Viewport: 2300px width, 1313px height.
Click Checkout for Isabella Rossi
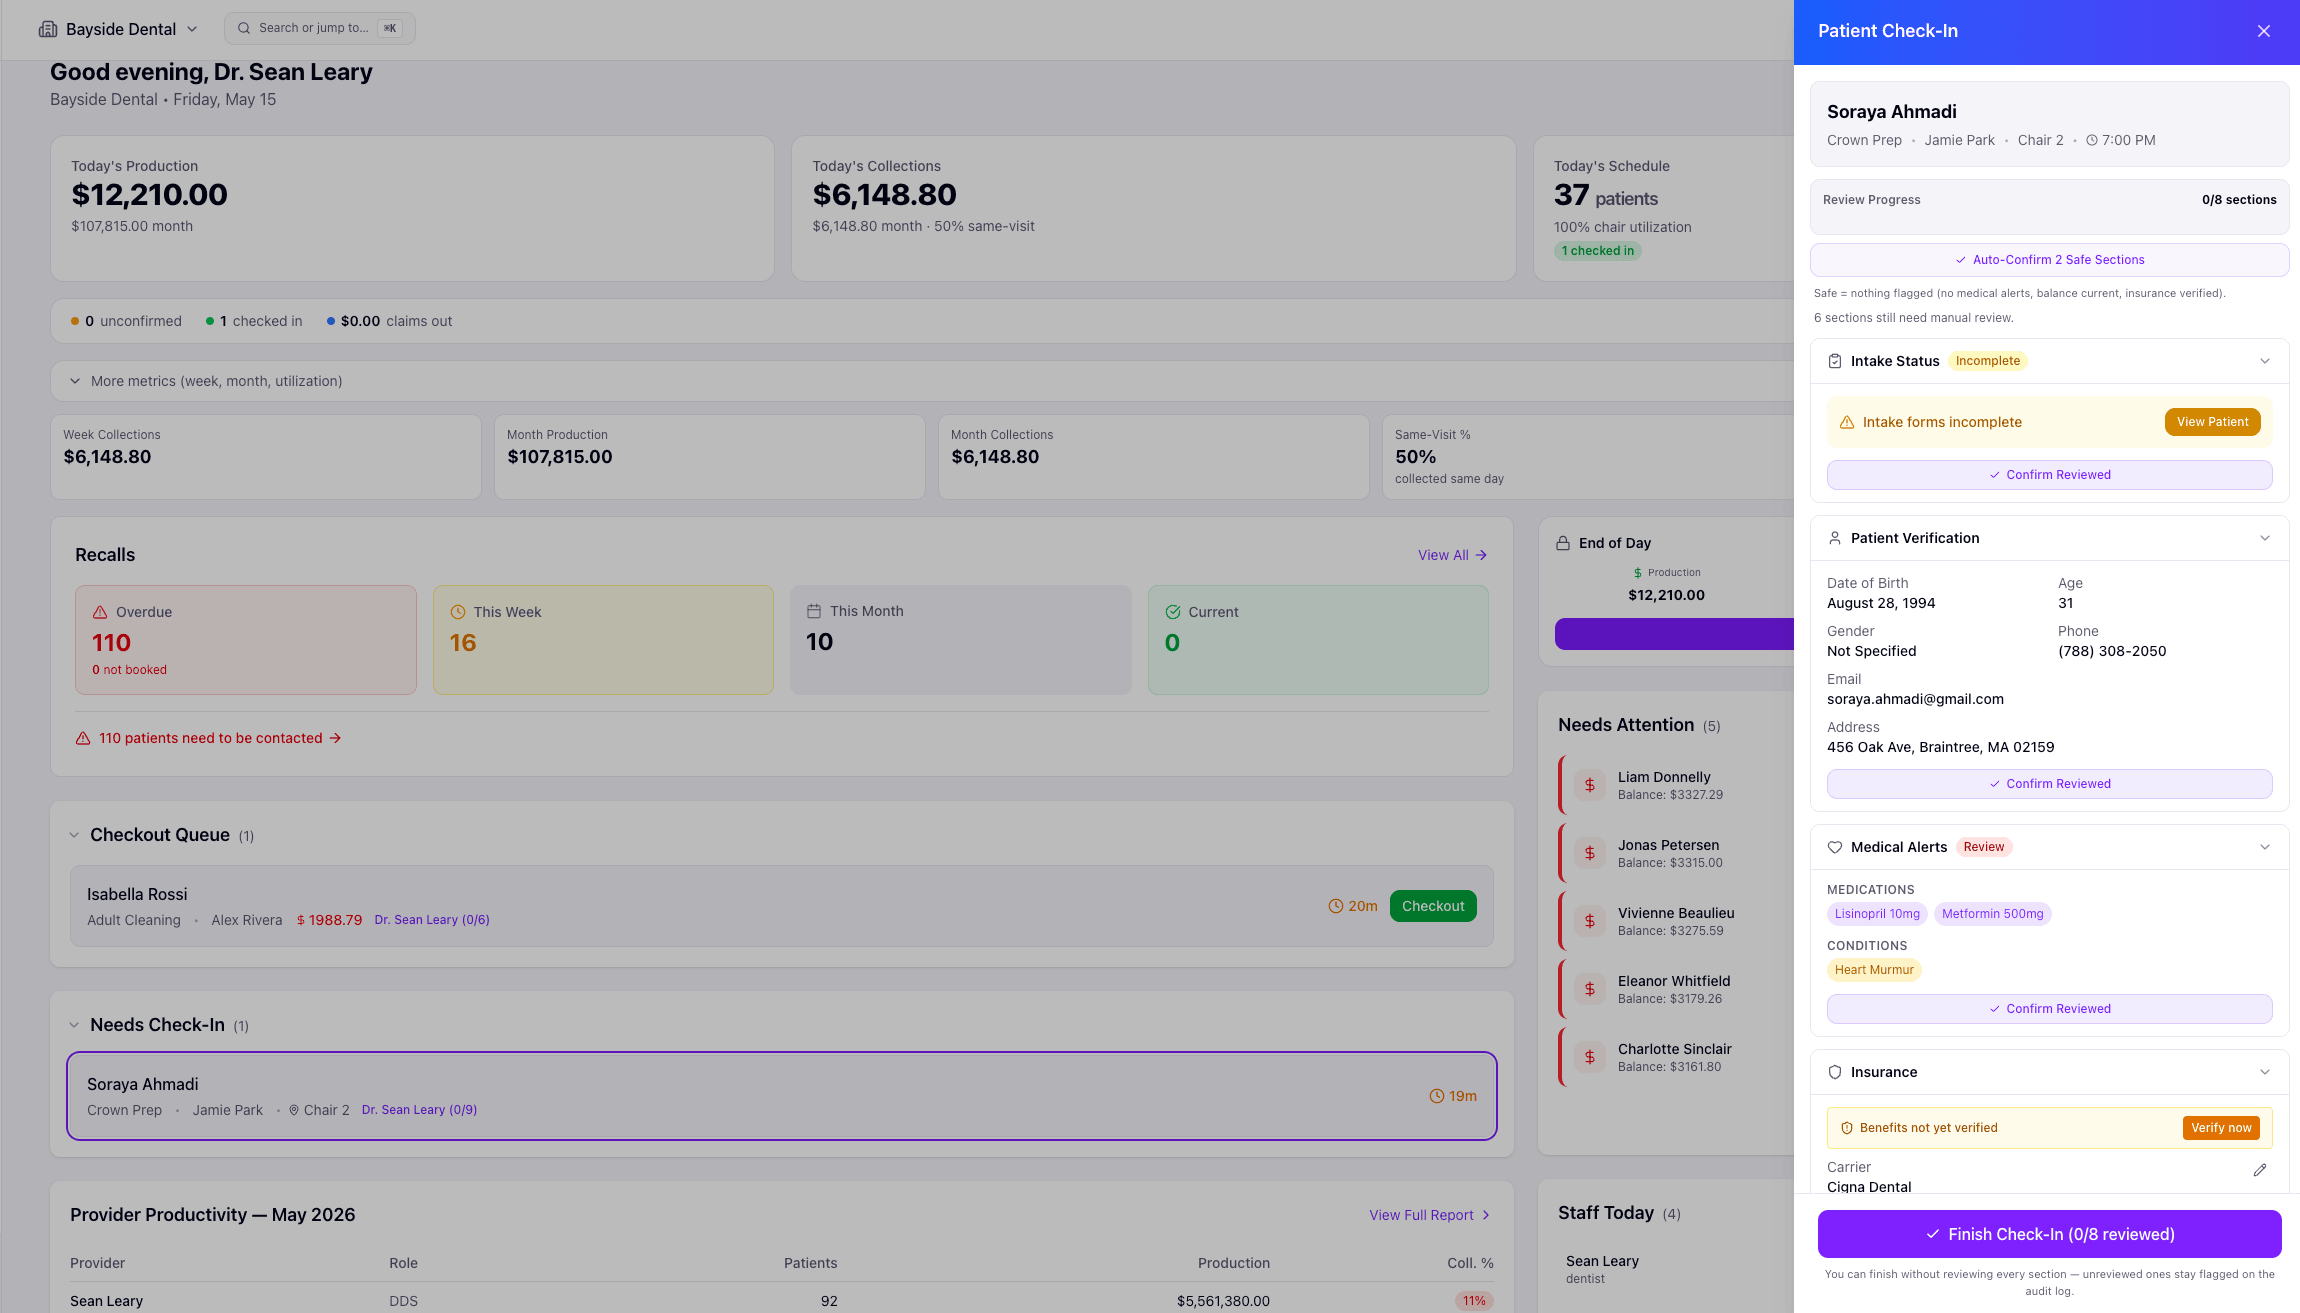(1433, 906)
